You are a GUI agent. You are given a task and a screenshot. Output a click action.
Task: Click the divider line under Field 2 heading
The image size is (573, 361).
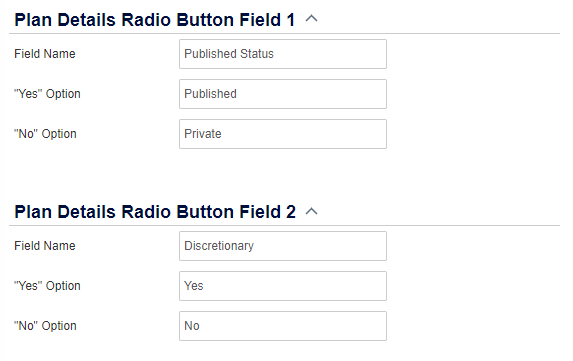284,225
